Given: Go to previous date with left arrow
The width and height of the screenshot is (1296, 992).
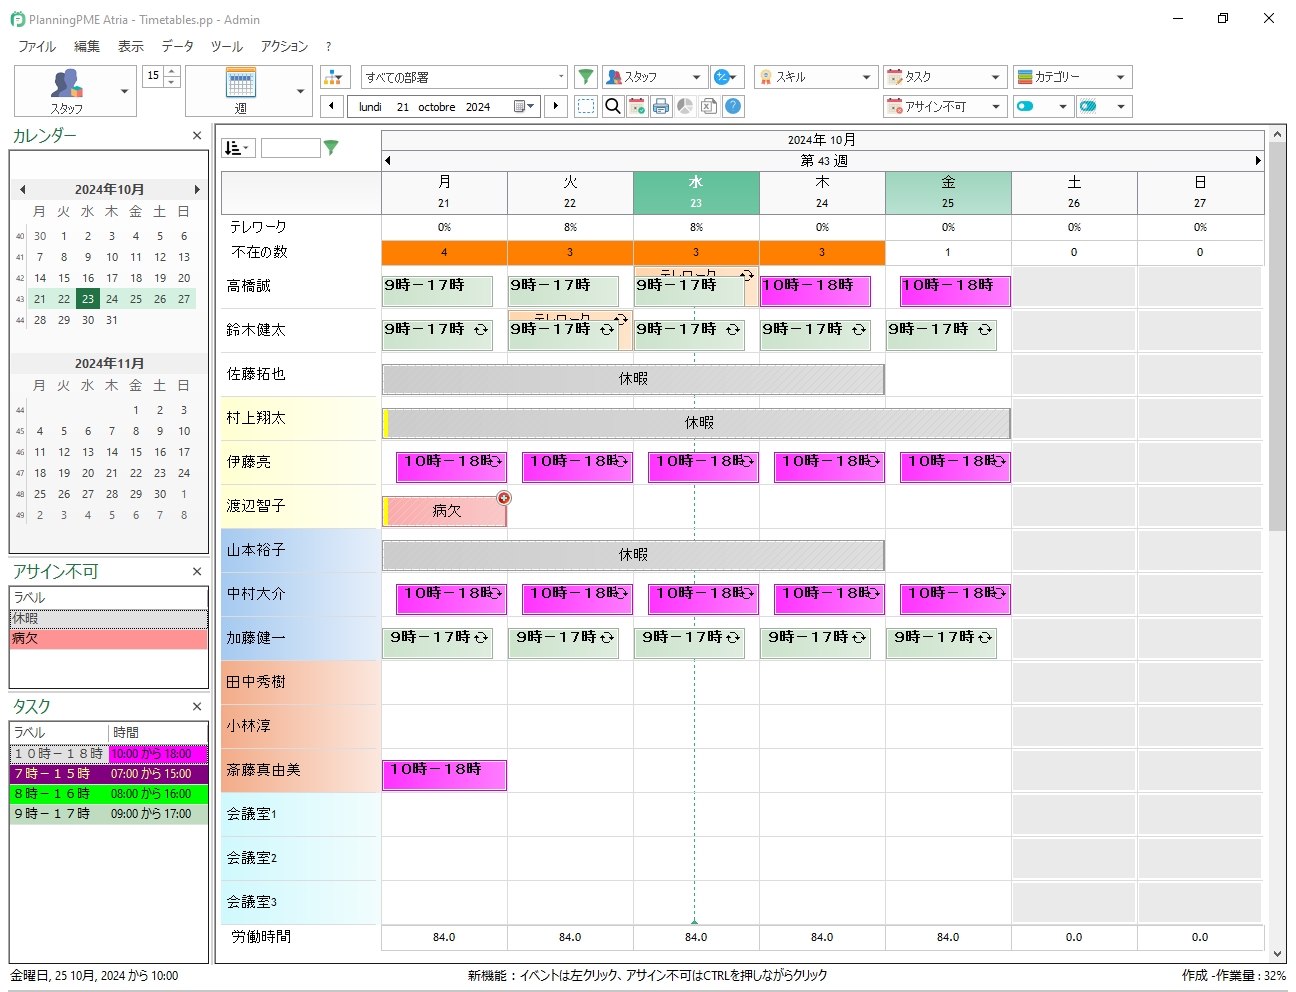Looking at the screenshot, I should tap(332, 106).
